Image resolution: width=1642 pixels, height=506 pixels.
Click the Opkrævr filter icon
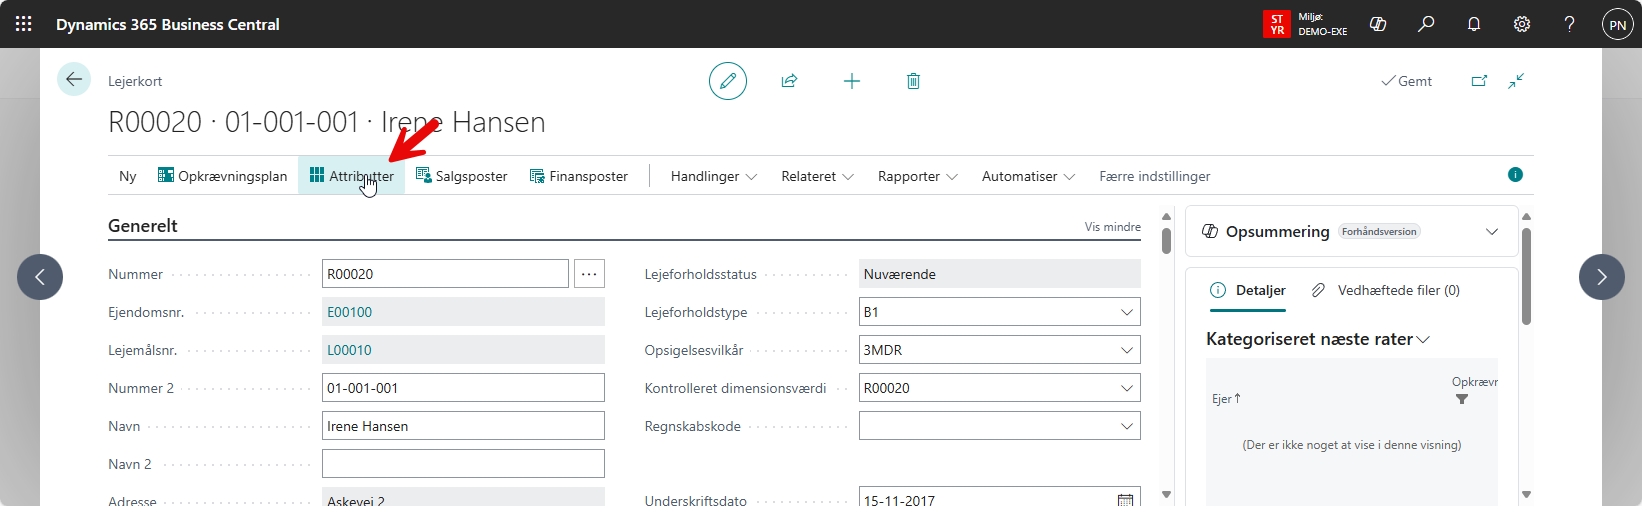(x=1462, y=399)
